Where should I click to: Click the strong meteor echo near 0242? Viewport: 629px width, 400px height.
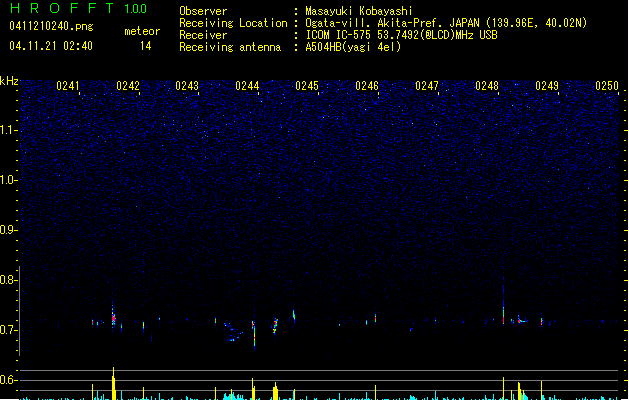point(113,317)
